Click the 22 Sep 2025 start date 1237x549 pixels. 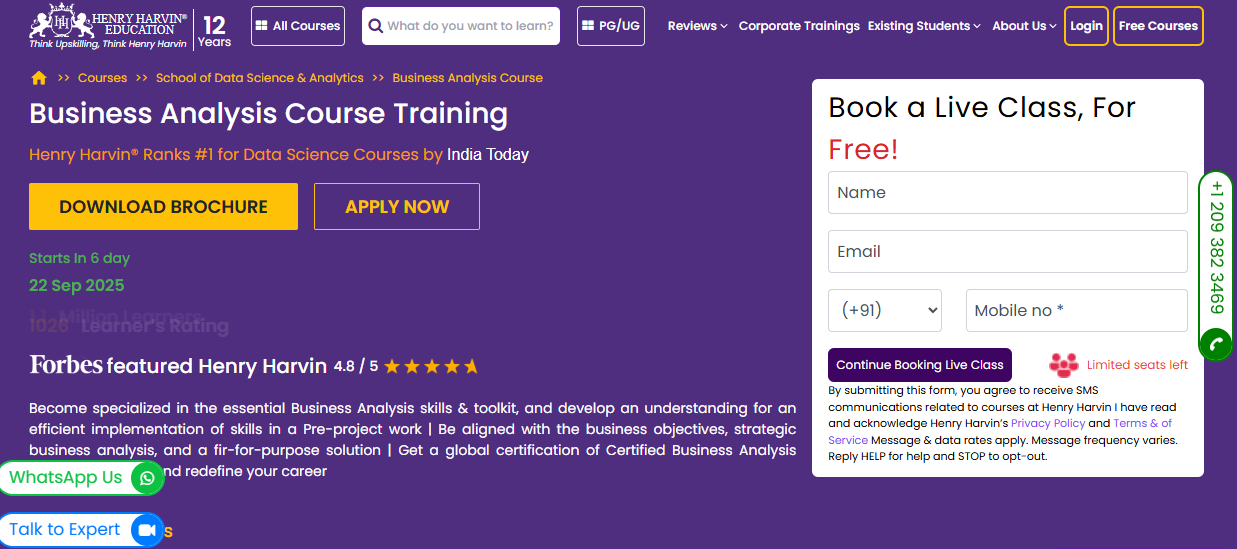77,286
